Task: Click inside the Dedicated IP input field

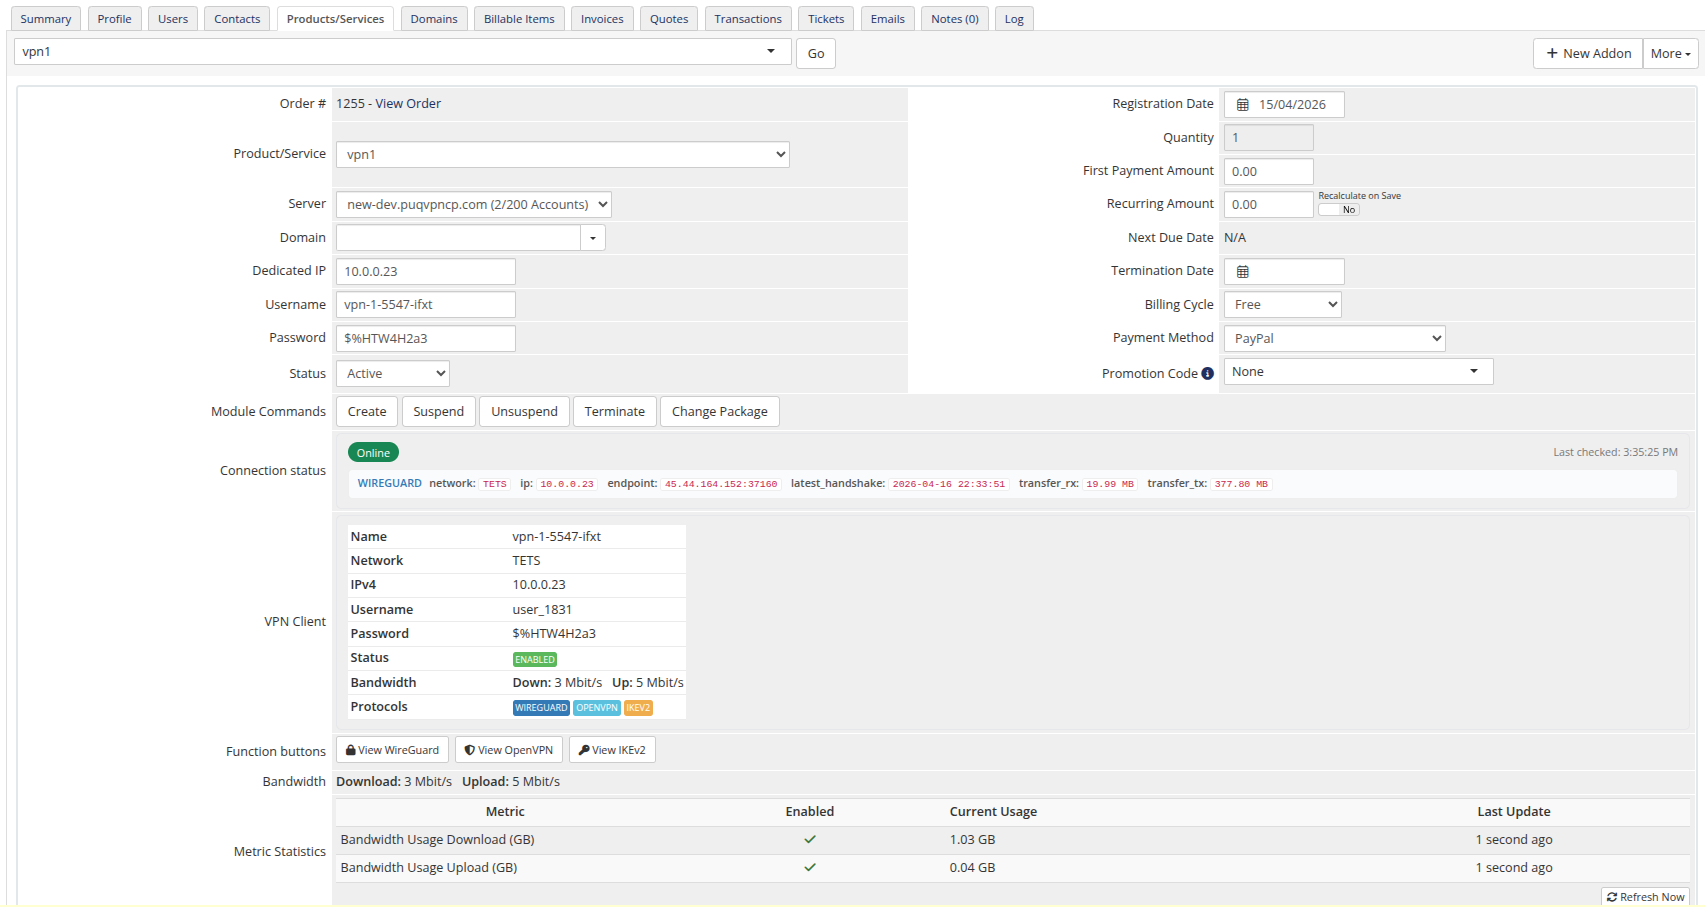Action: pos(425,271)
